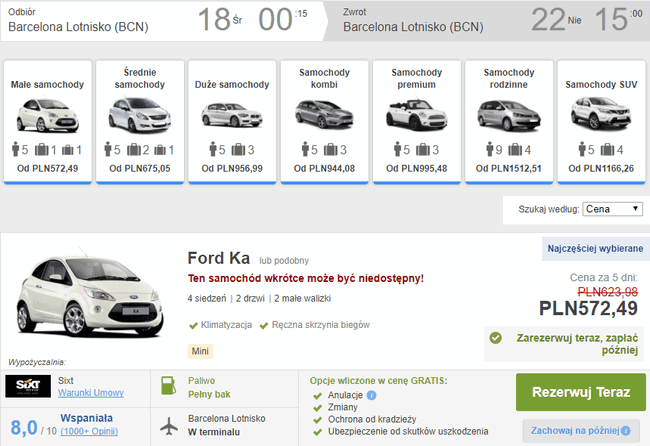Screen dimensions: 650x446
Task: Click Zwrot location Barcelona Lotnisko (BCN)
Action: pos(413,27)
